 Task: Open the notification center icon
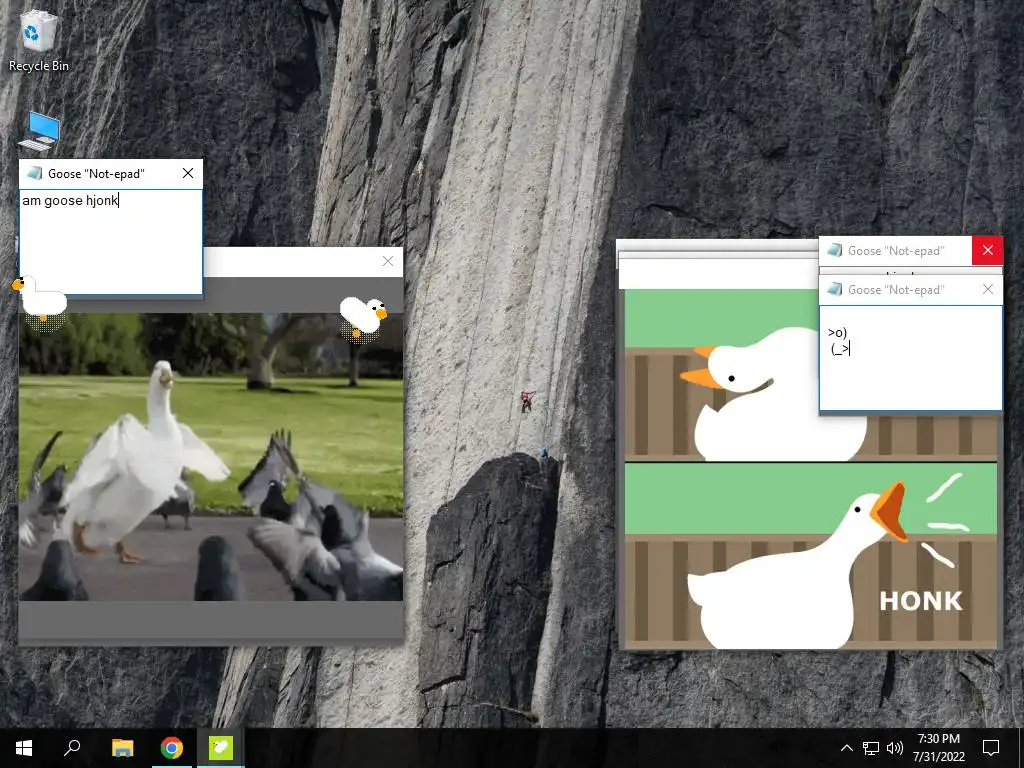tap(991, 748)
